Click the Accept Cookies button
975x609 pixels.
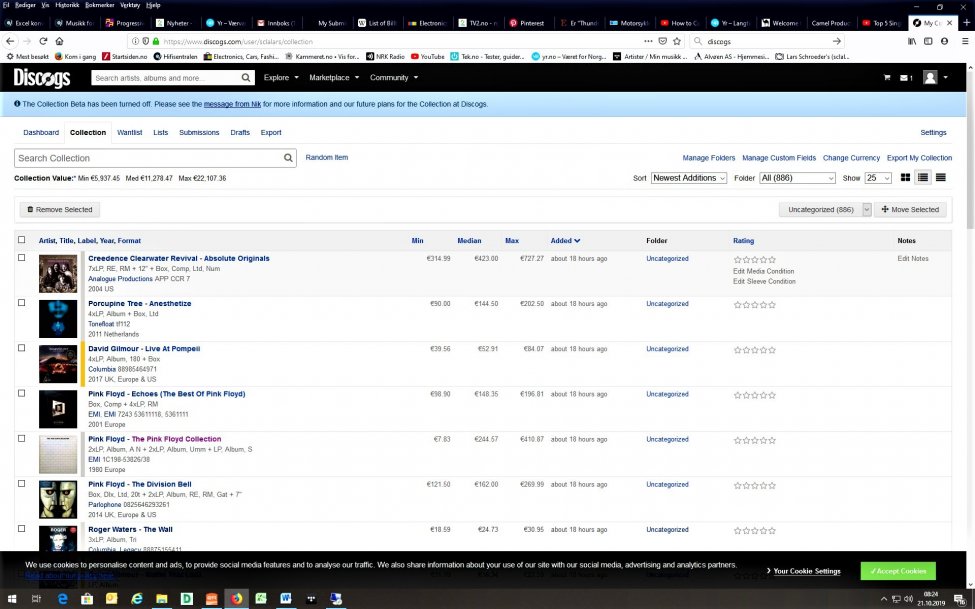[897, 571]
